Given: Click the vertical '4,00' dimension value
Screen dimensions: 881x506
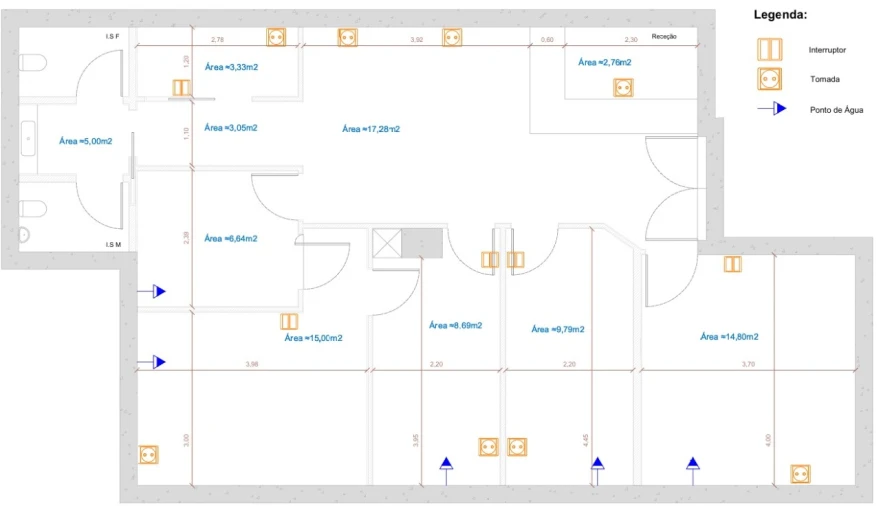Looking at the screenshot, I should (768, 440).
